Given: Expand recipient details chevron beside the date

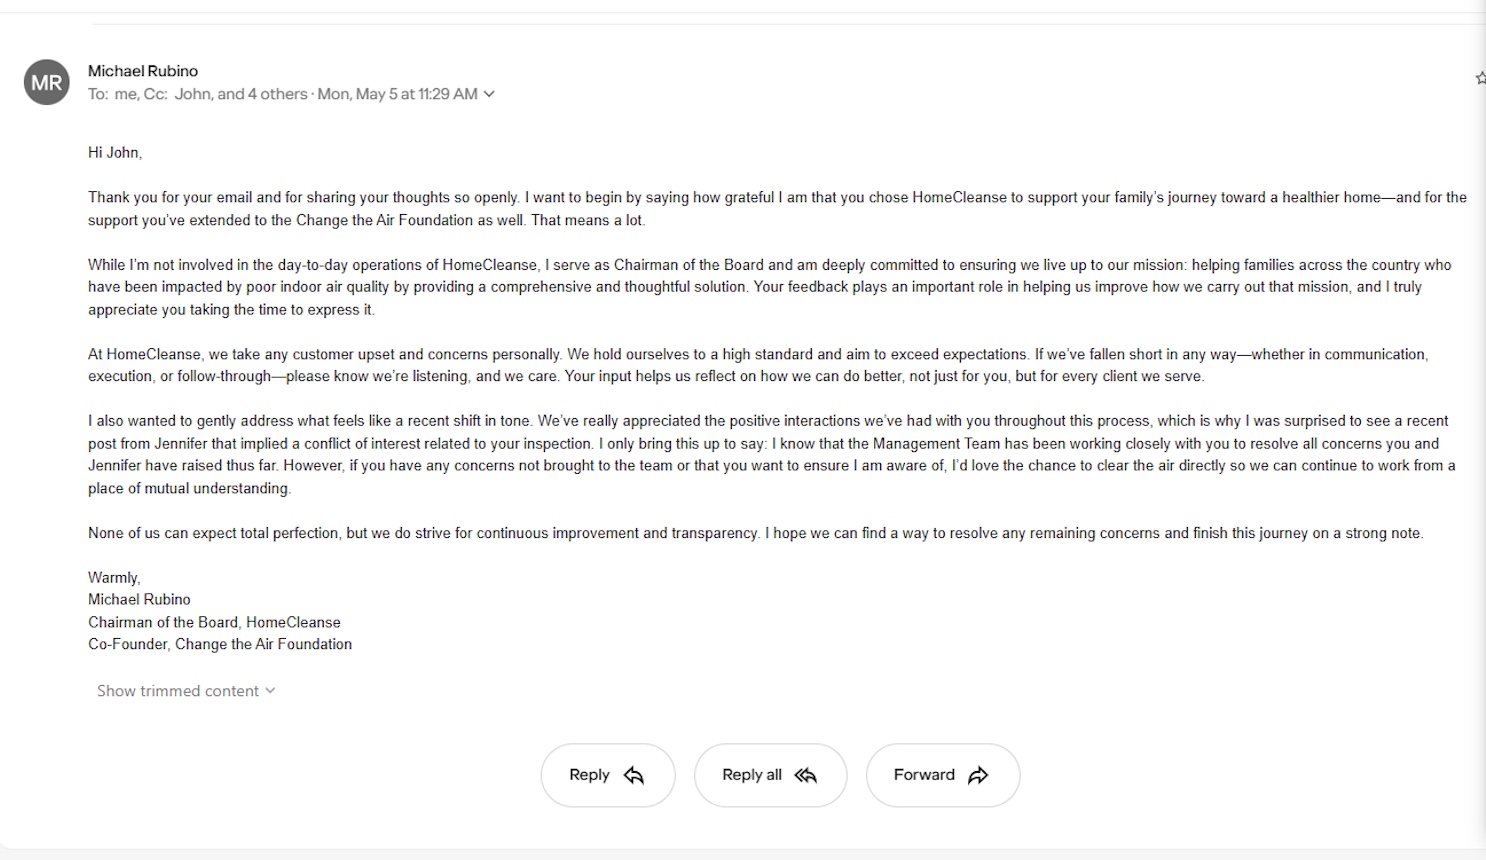Looking at the screenshot, I should pyautogui.click(x=489, y=94).
